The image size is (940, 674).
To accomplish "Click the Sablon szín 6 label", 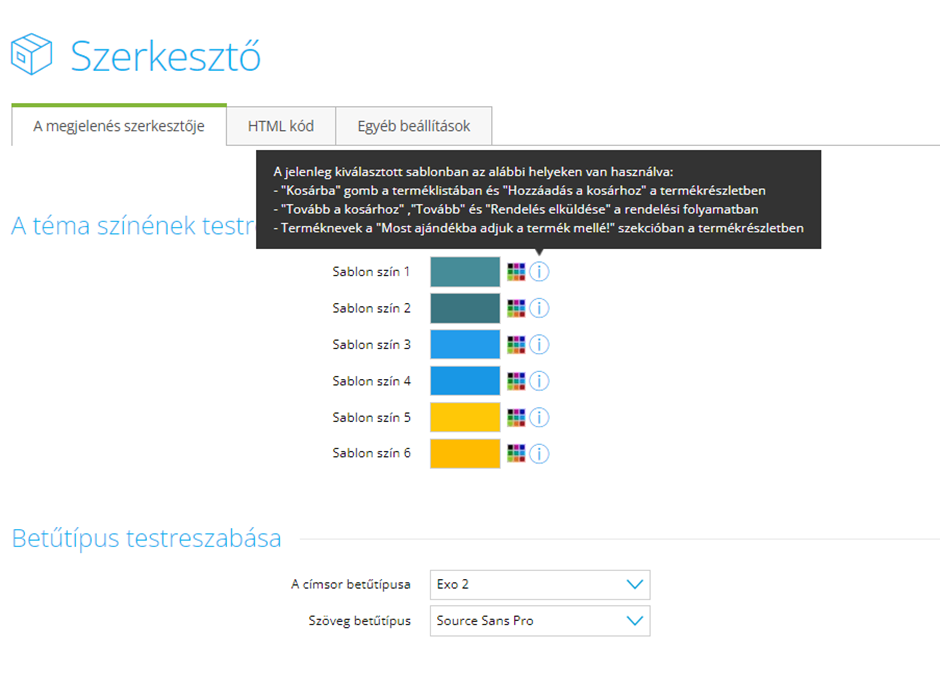I will click(x=372, y=453).
